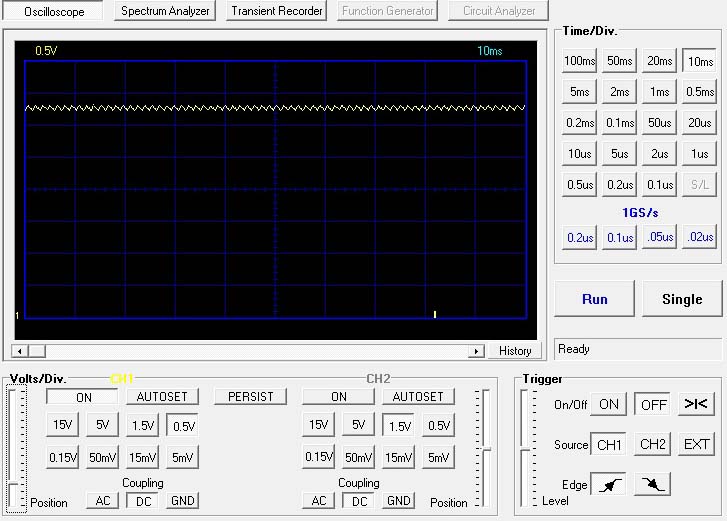
Task: Click the black 0.2us Time/Div button
Action: [619, 184]
